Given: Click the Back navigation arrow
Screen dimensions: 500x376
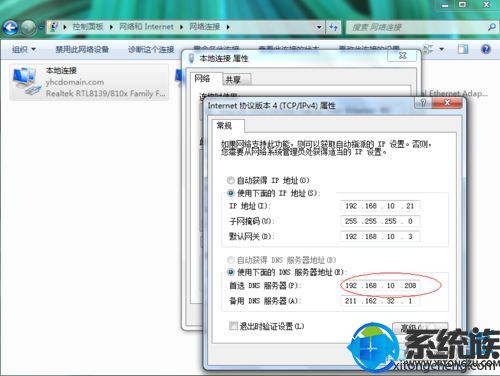Looking at the screenshot, I should (x=10, y=27).
